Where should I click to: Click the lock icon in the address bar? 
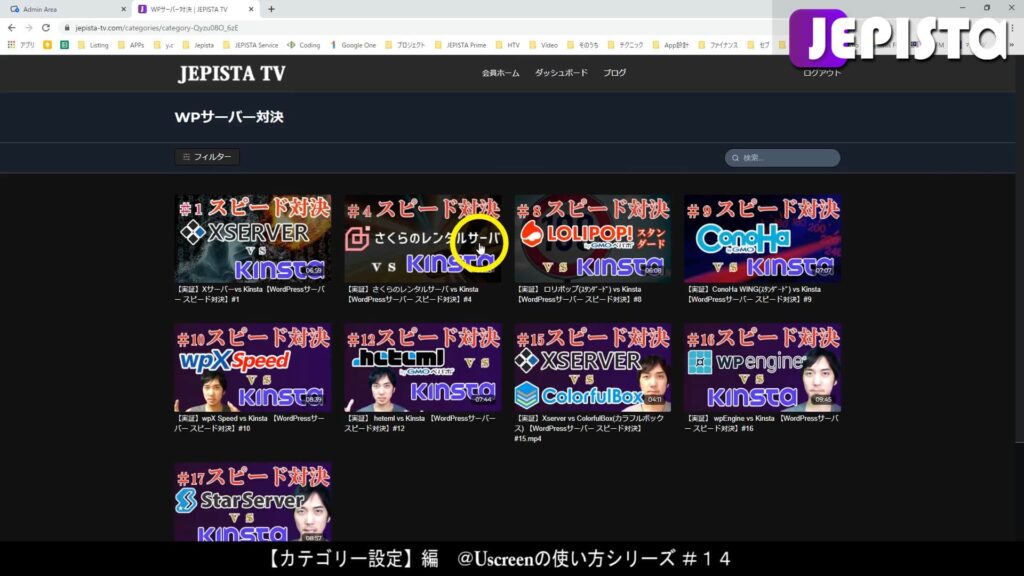(67, 28)
